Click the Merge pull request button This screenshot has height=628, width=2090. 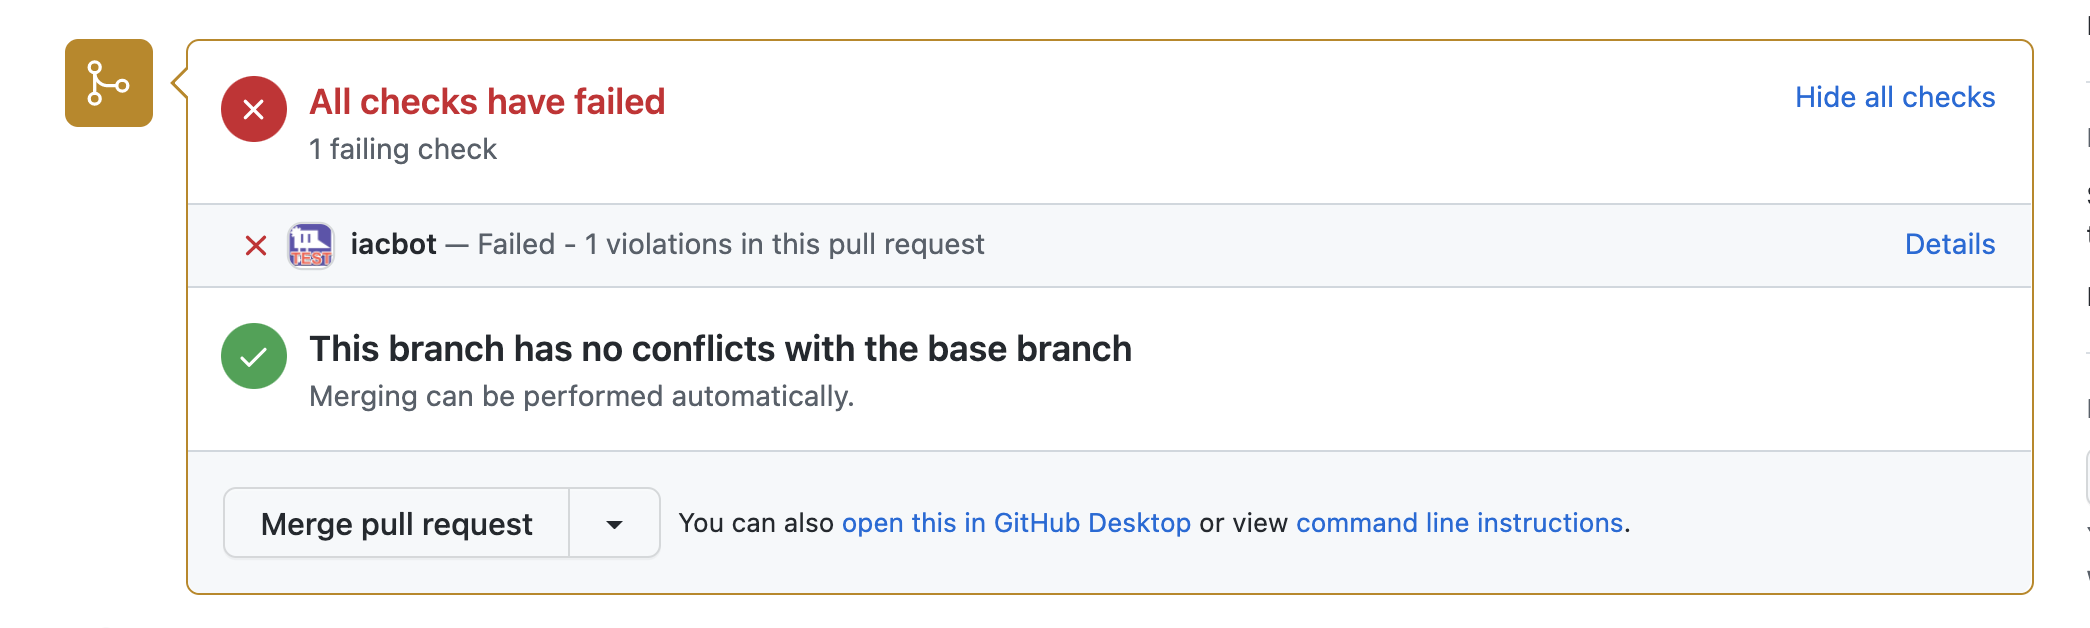(396, 523)
